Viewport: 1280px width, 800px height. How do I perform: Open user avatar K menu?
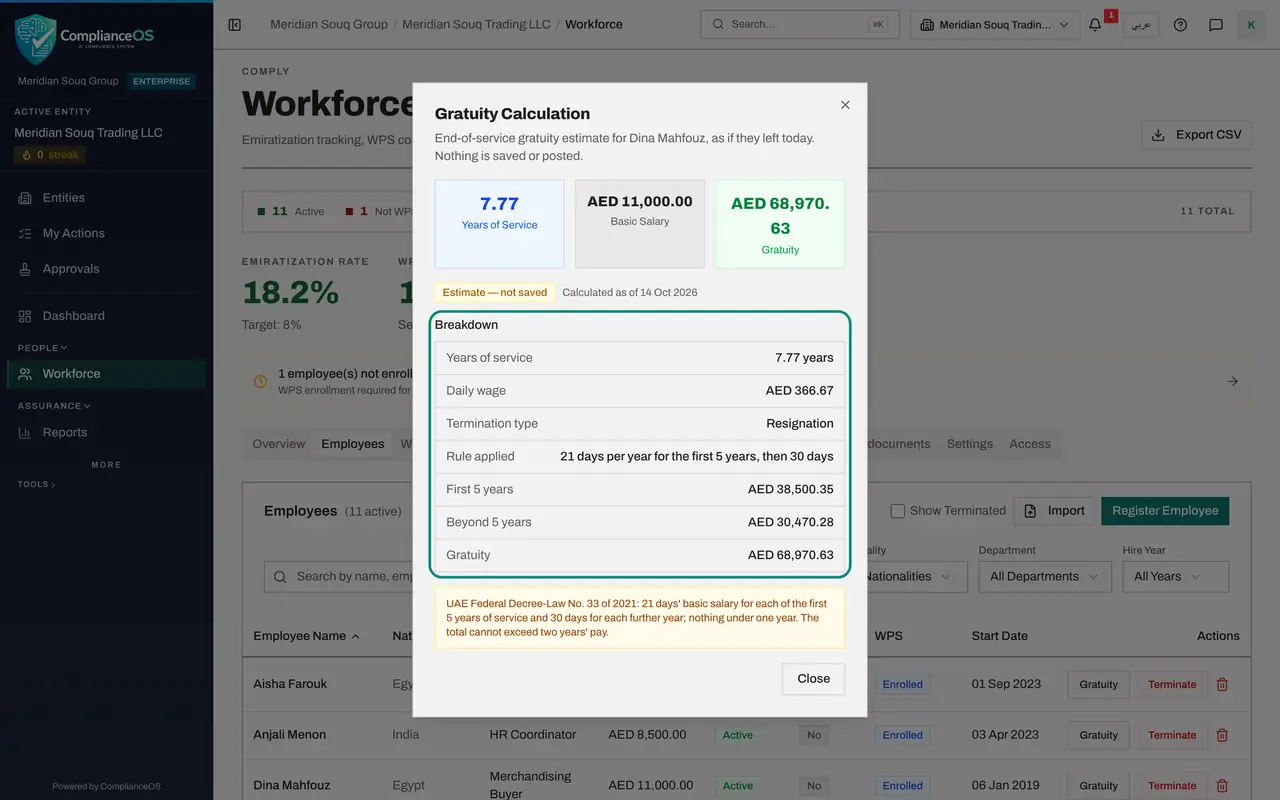1251,25
